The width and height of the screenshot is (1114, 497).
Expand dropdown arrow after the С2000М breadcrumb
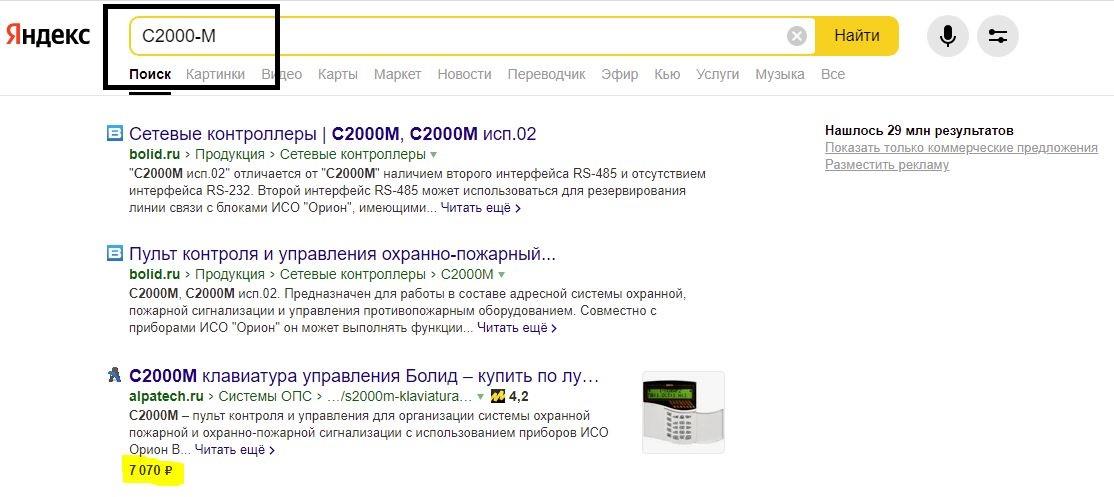tap(502, 275)
